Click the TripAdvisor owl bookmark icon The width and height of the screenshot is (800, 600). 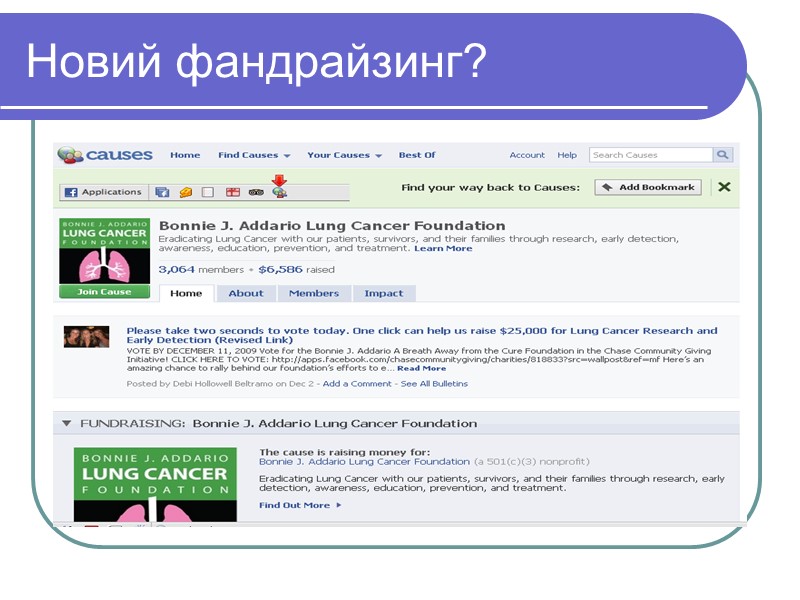coord(256,192)
